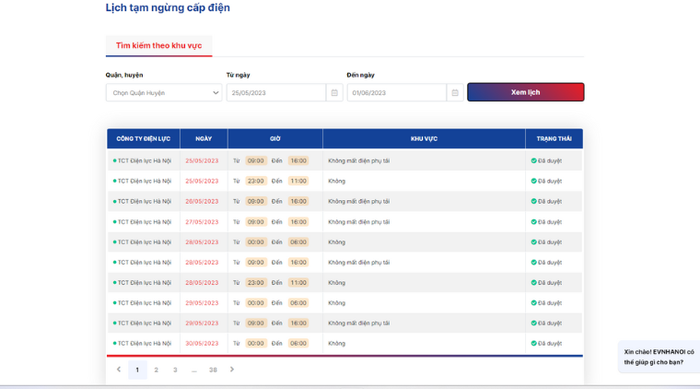Open the Đến ngày calendar picker icon
This screenshot has height=389, width=700.
click(455, 93)
